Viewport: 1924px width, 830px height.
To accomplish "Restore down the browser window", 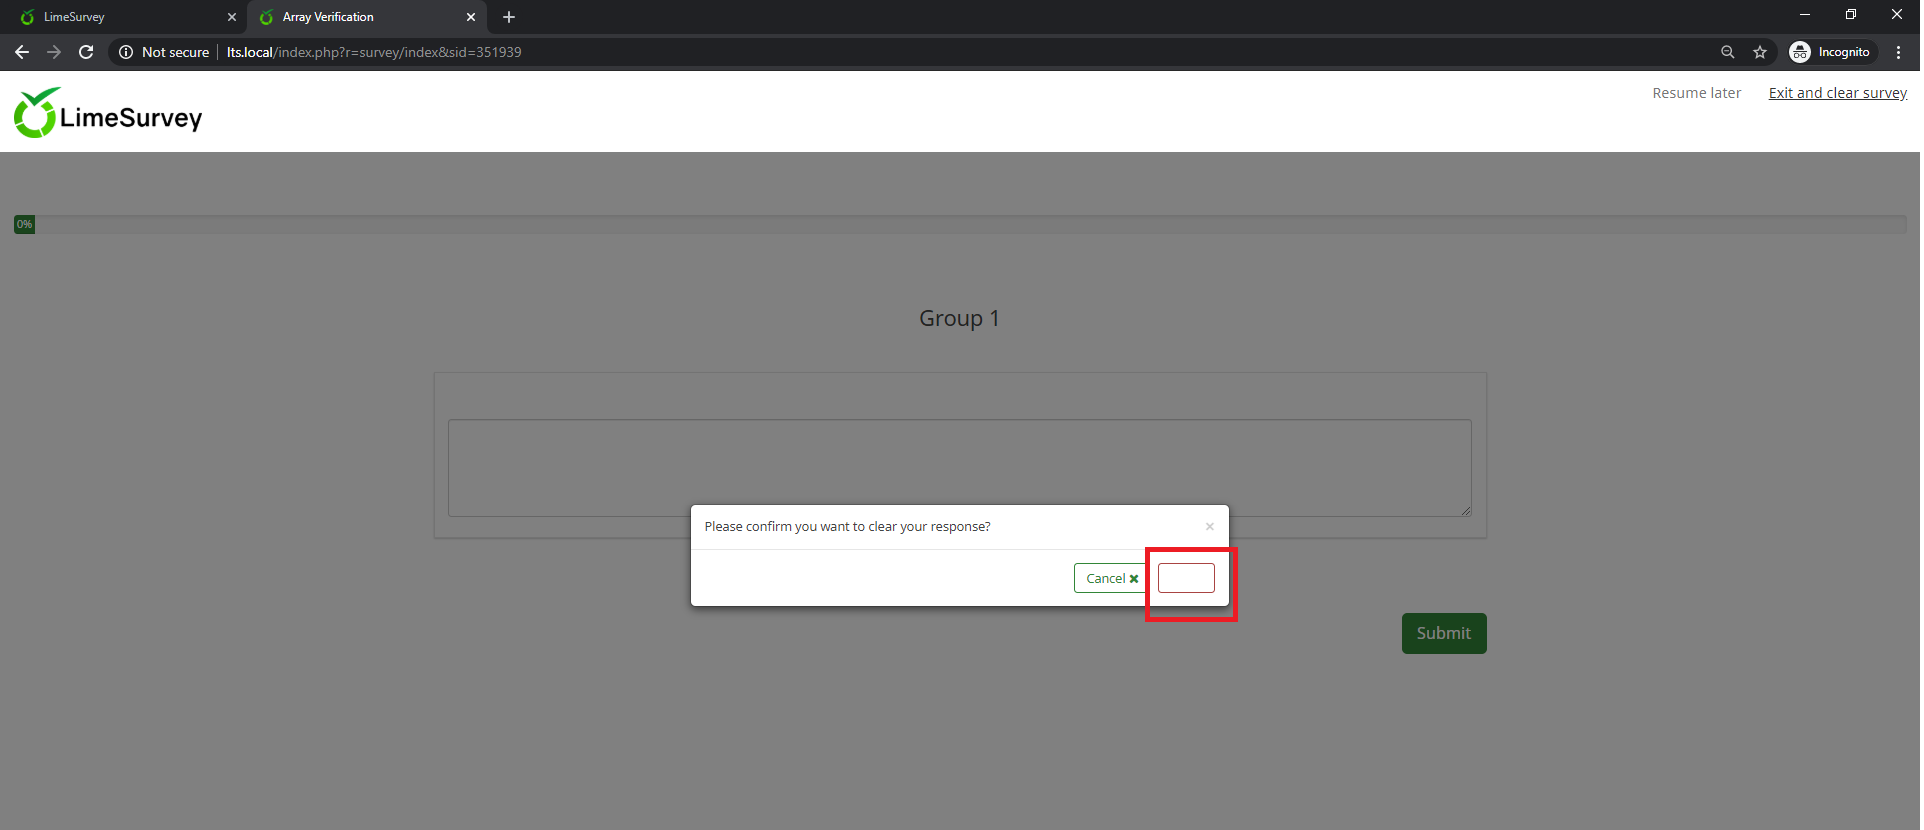I will (x=1851, y=15).
